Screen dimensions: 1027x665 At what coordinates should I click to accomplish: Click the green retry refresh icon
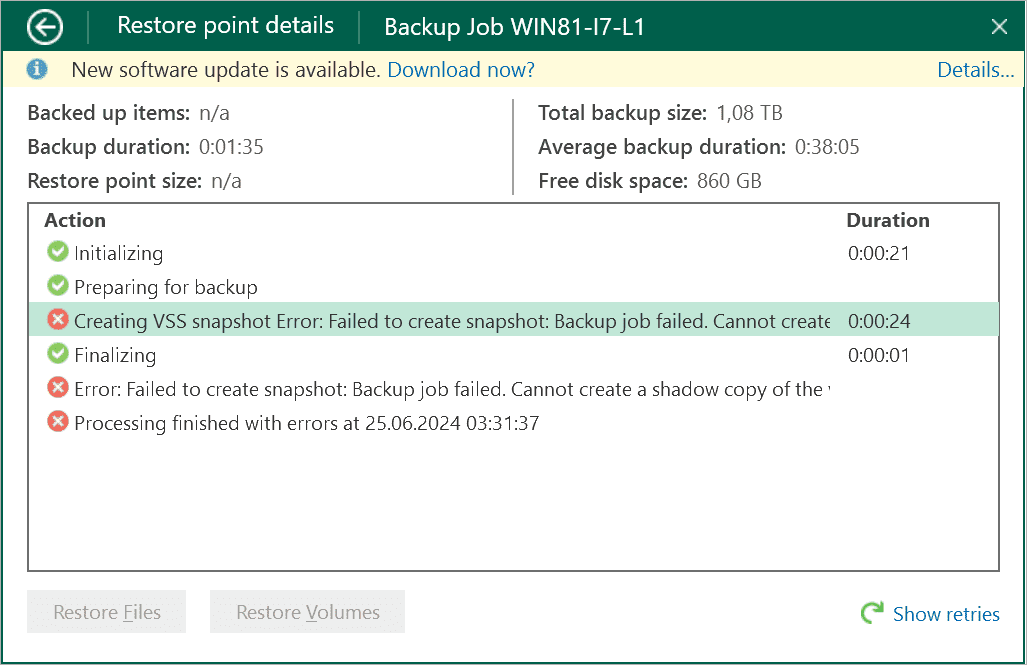870,612
